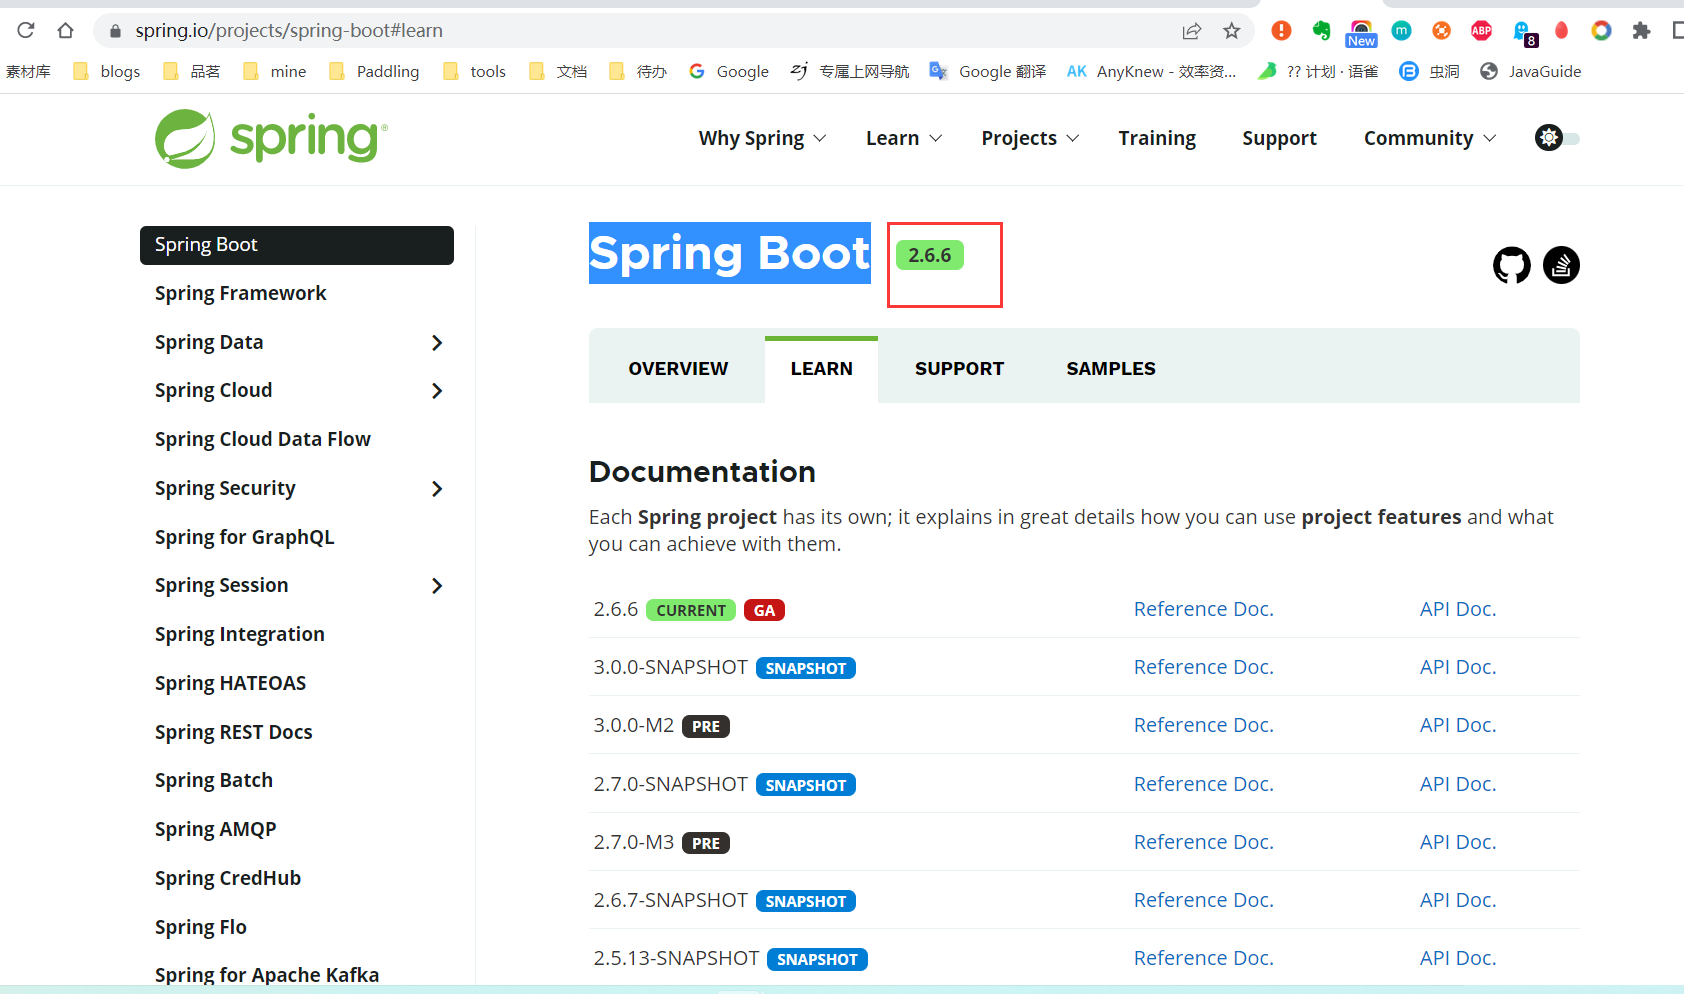Open Reference Doc. for 2.6.6
The height and width of the screenshot is (994, 1684).
point(1203,609)
